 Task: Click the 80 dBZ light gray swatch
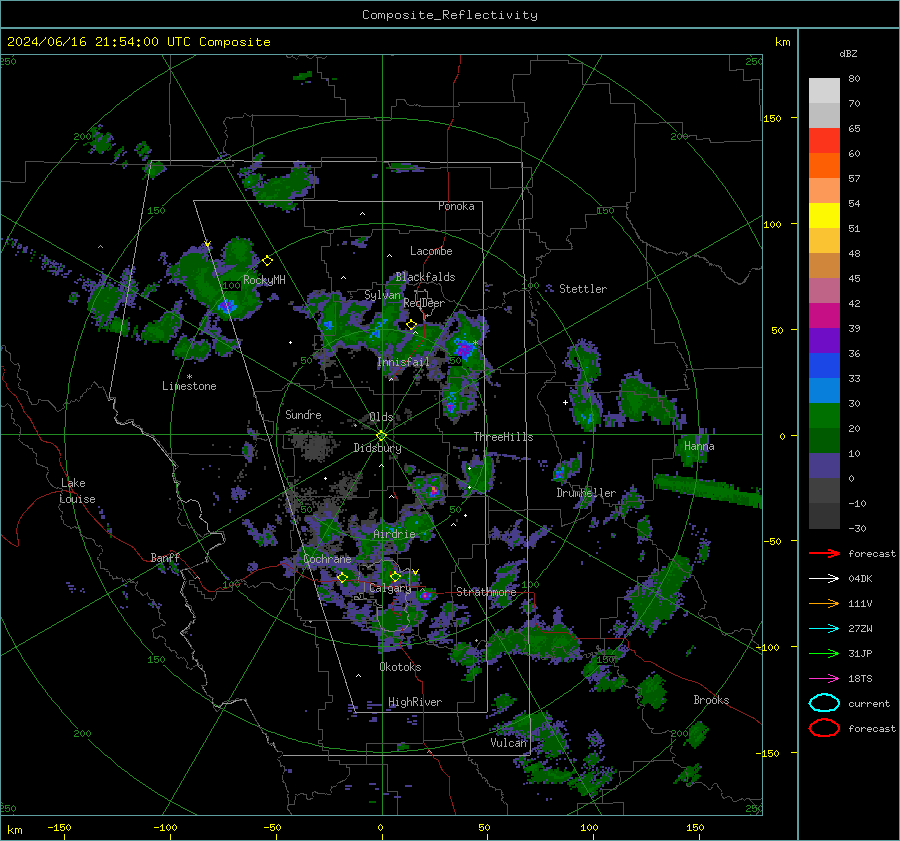[824, 90]
